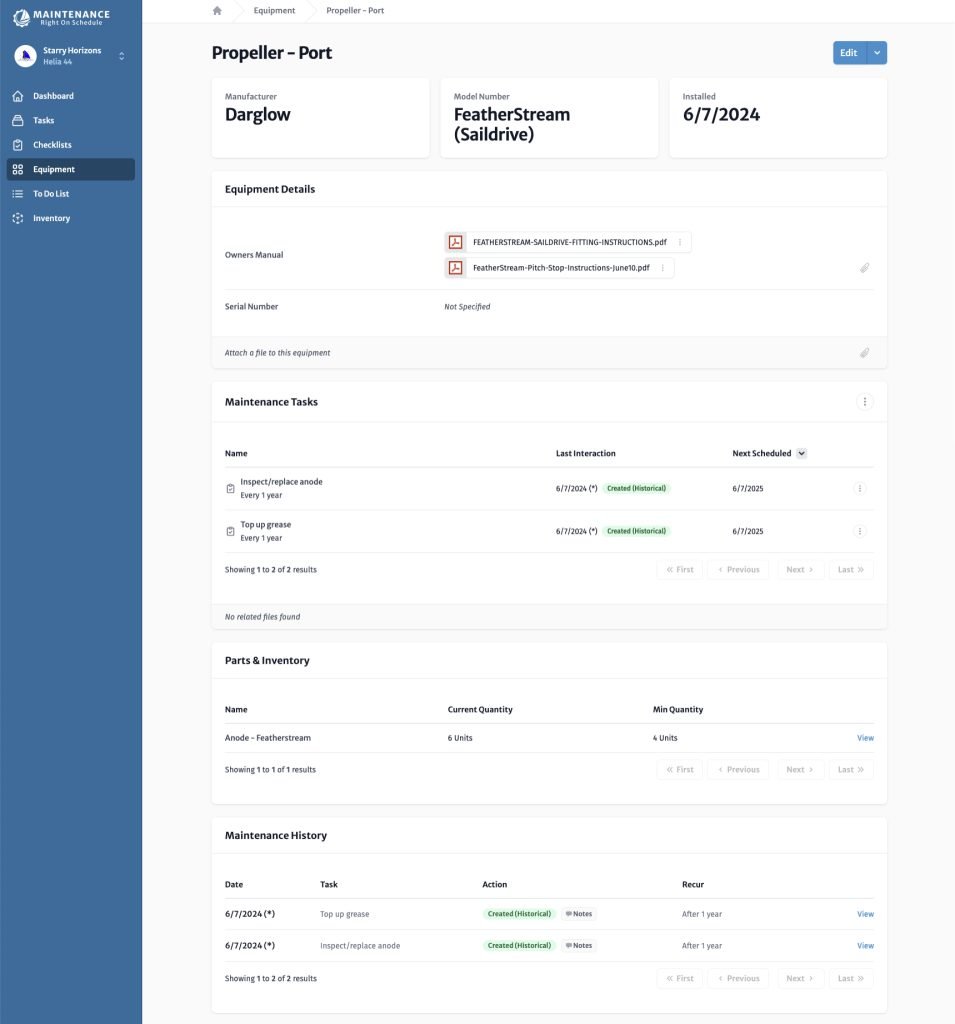Viewport: 955px width, 1024px height.
Task: Open options for FeatherStream-Pitch-Stop-Instructions-June10.pdf
Action: [x=663, y=268]
